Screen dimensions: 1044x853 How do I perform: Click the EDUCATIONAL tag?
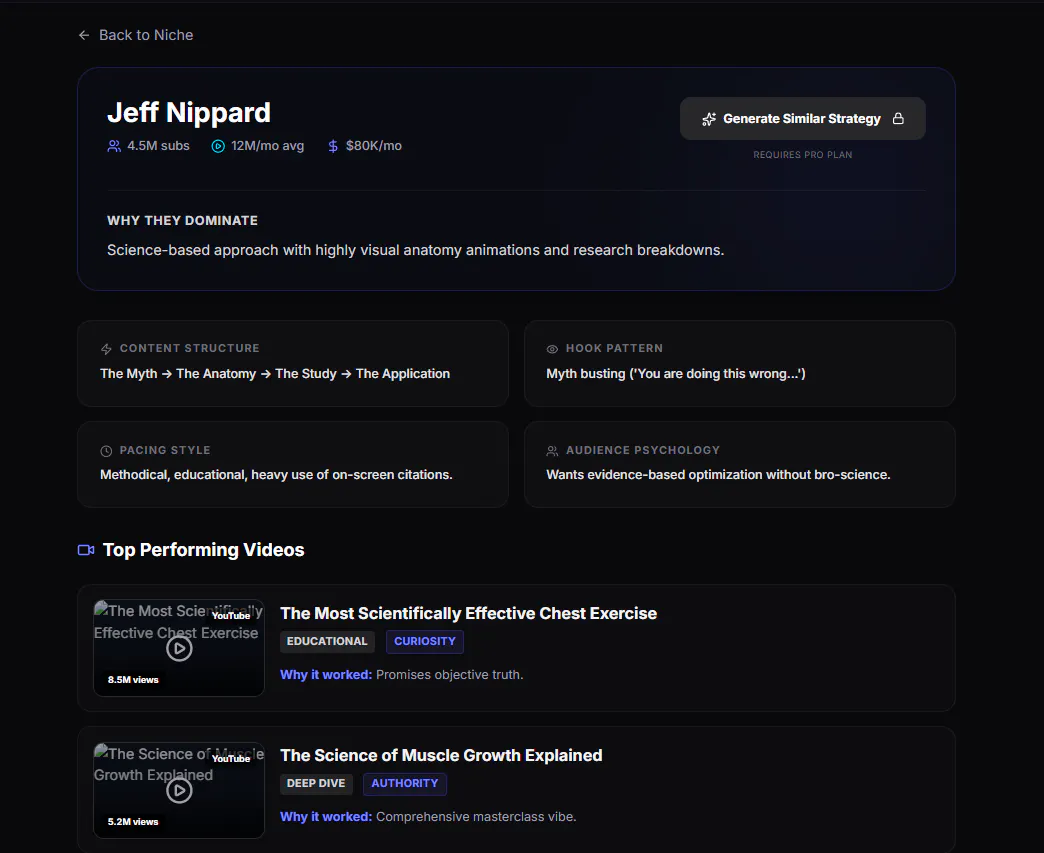(327, 641)
